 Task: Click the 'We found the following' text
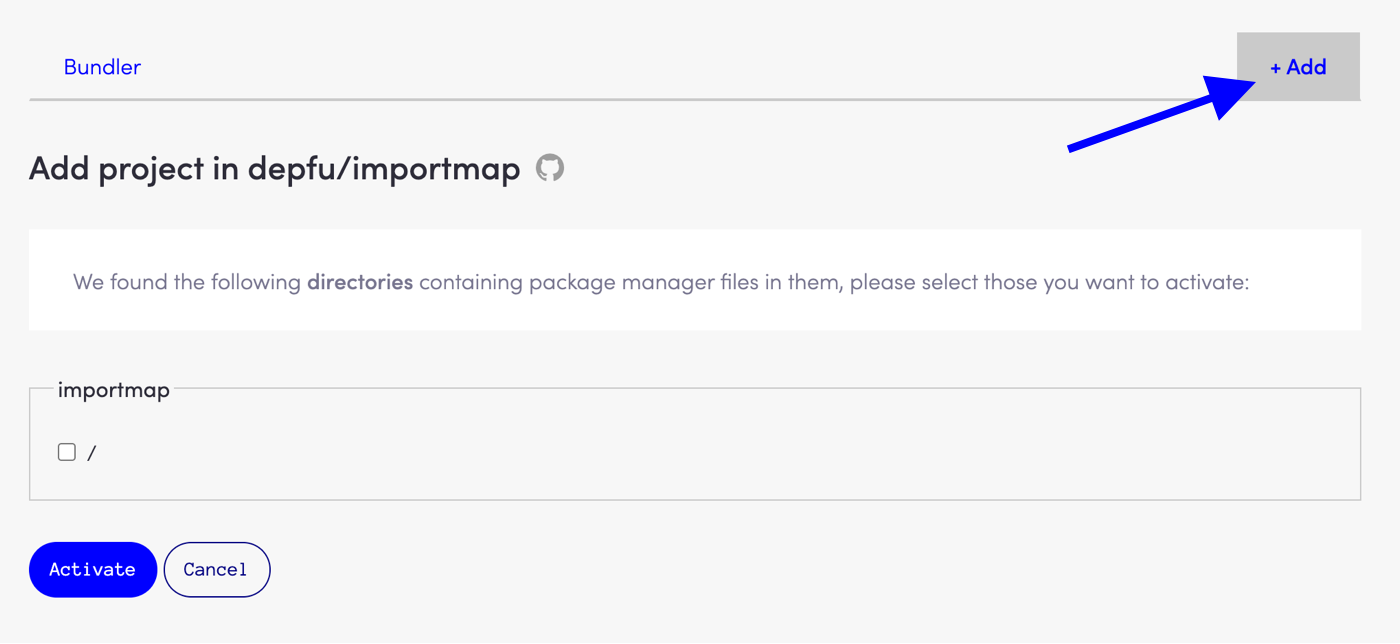187,282
